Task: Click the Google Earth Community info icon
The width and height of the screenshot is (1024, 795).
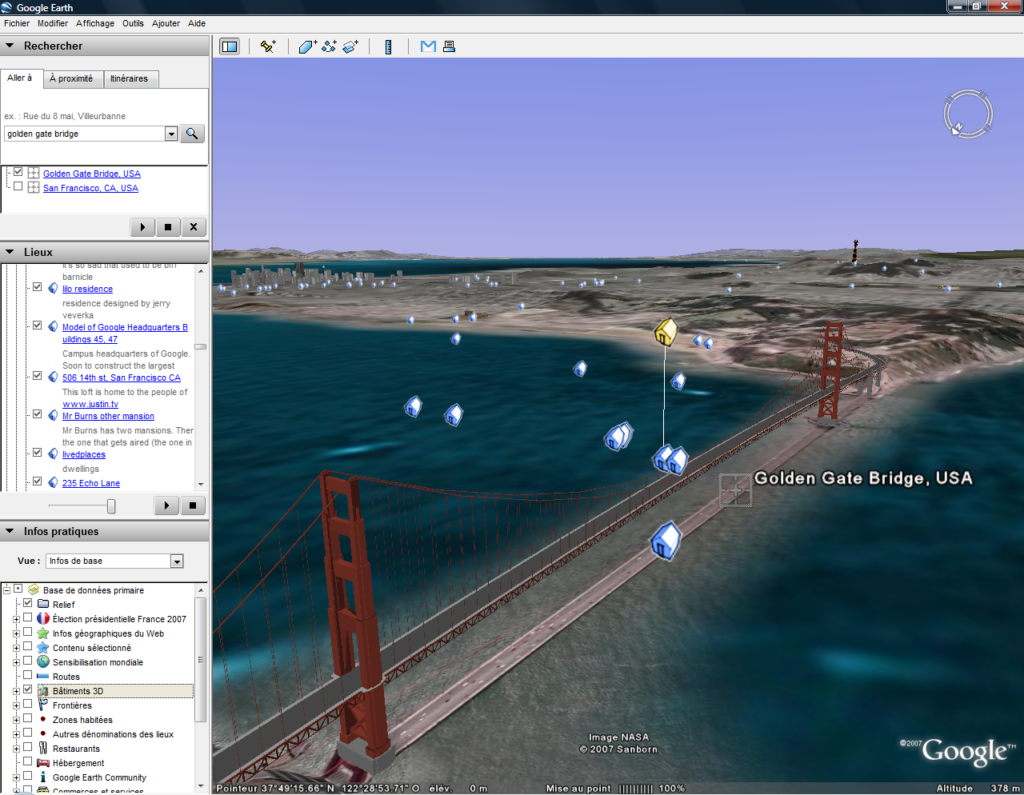Action: (43, 777)
